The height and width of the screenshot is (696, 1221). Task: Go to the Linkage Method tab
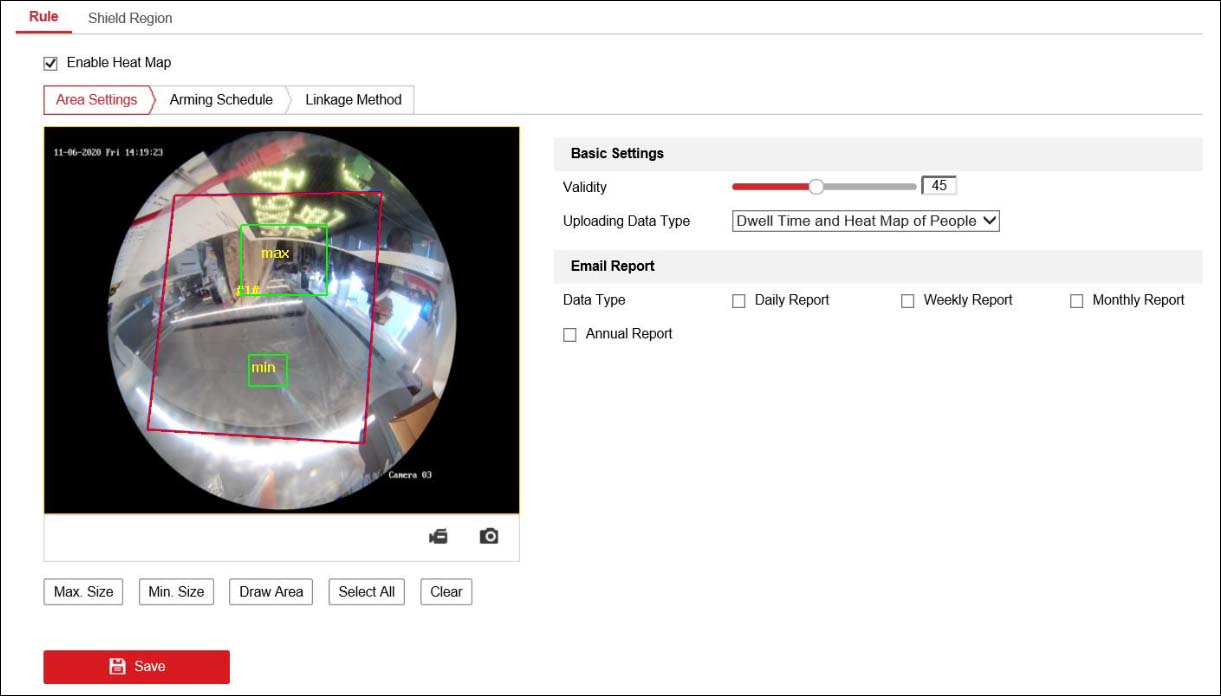352,99
